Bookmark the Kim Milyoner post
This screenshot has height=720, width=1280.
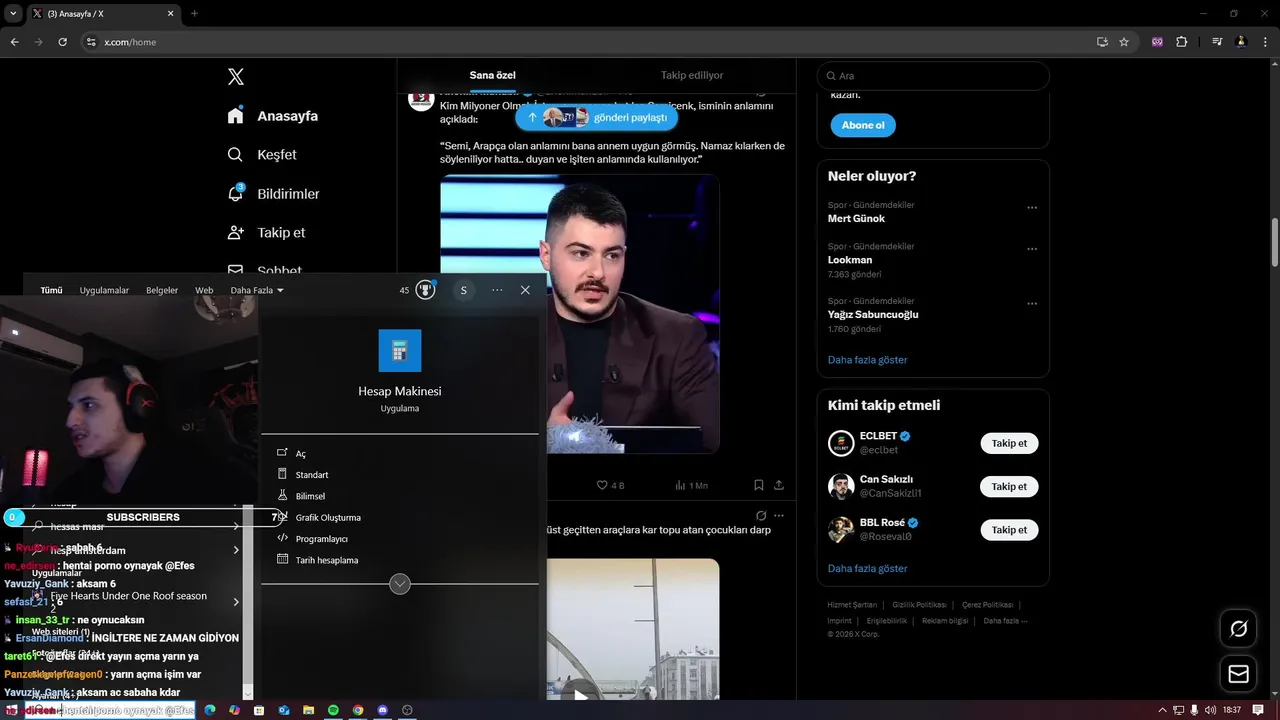point(758,485)
